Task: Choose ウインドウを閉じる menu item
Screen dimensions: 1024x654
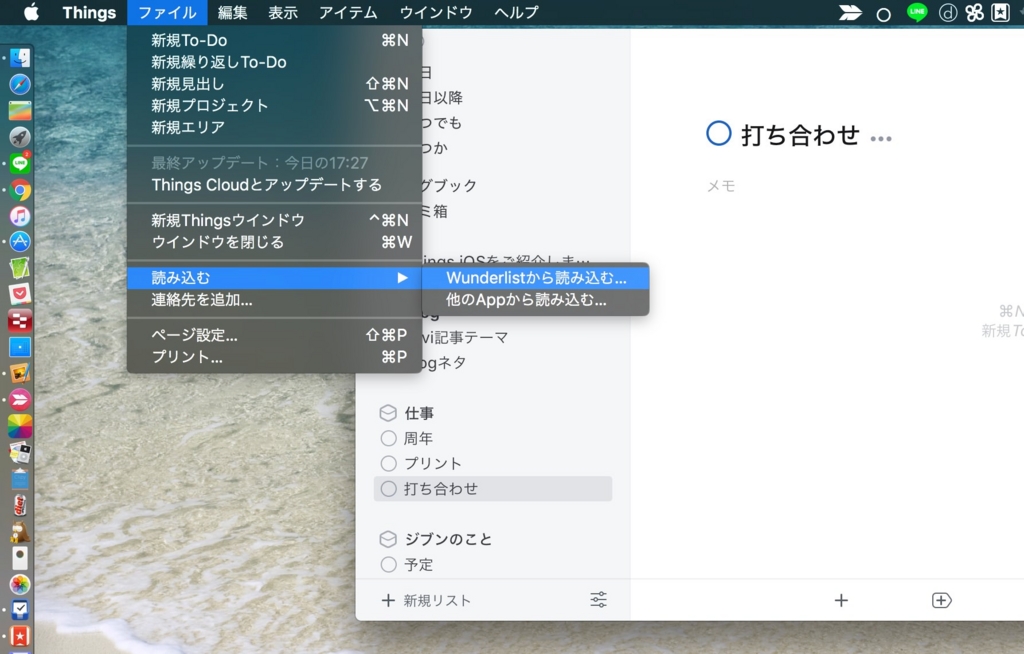Action: click(x=274, y=242)
